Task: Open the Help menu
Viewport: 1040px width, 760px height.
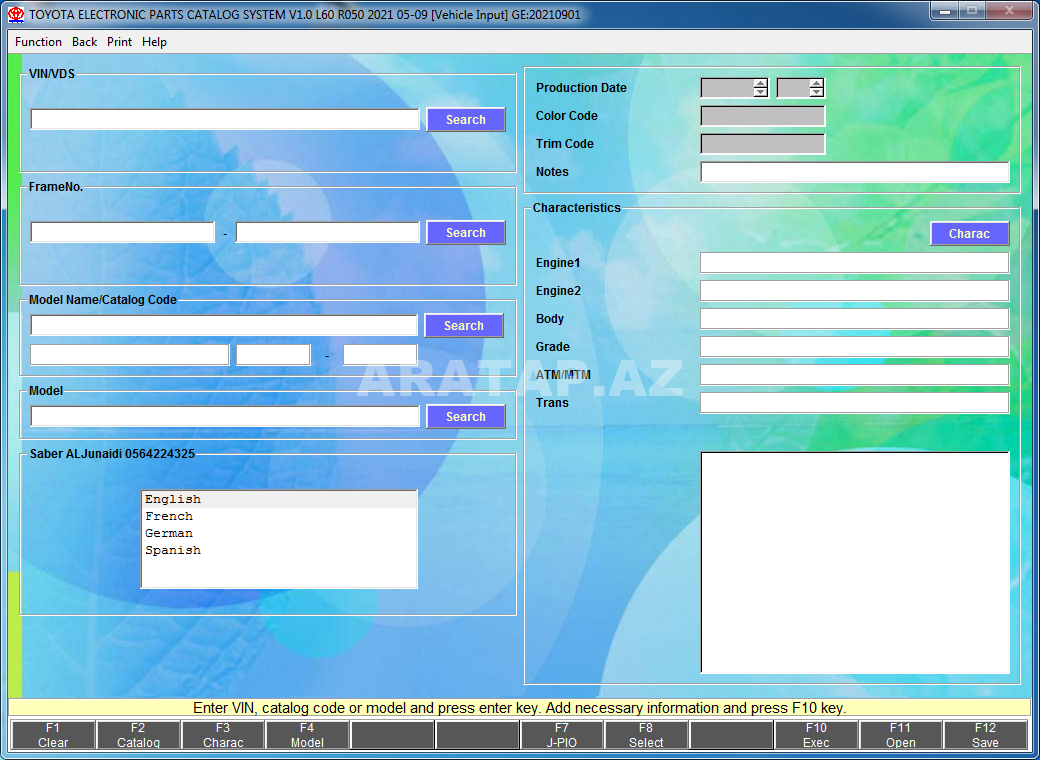Action: point(155,42)
